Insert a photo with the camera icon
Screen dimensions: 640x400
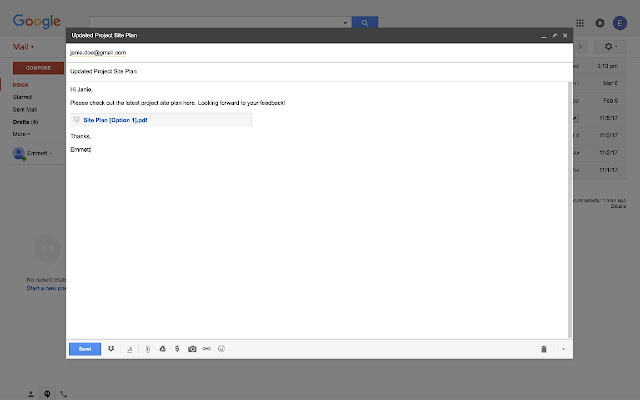point(192,349)
